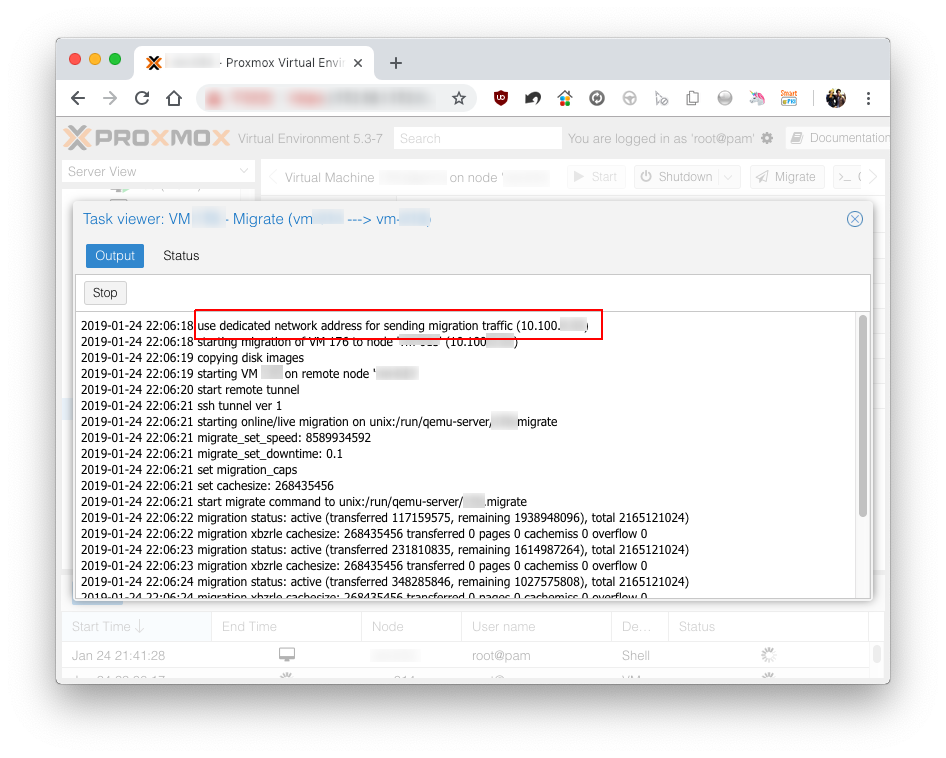Click the monitor icon in the Shell task row

[287, 654]
